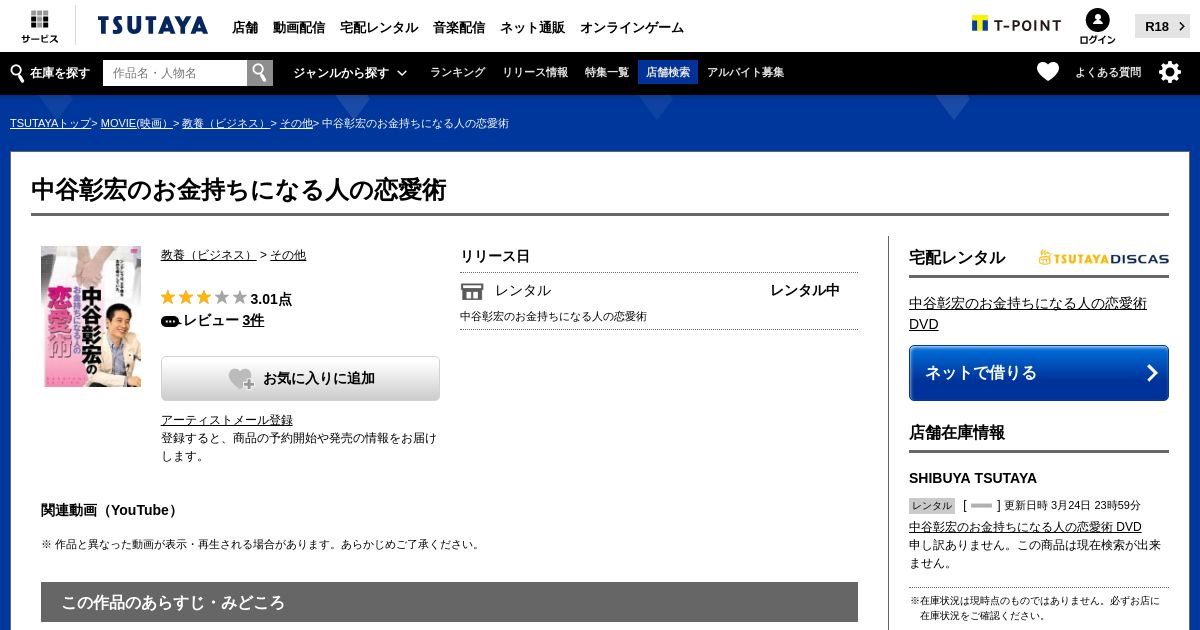This screenshot has width=1200, height=630.
Task: Open アルバイト募集 link
Action: (x=745, y=73)
